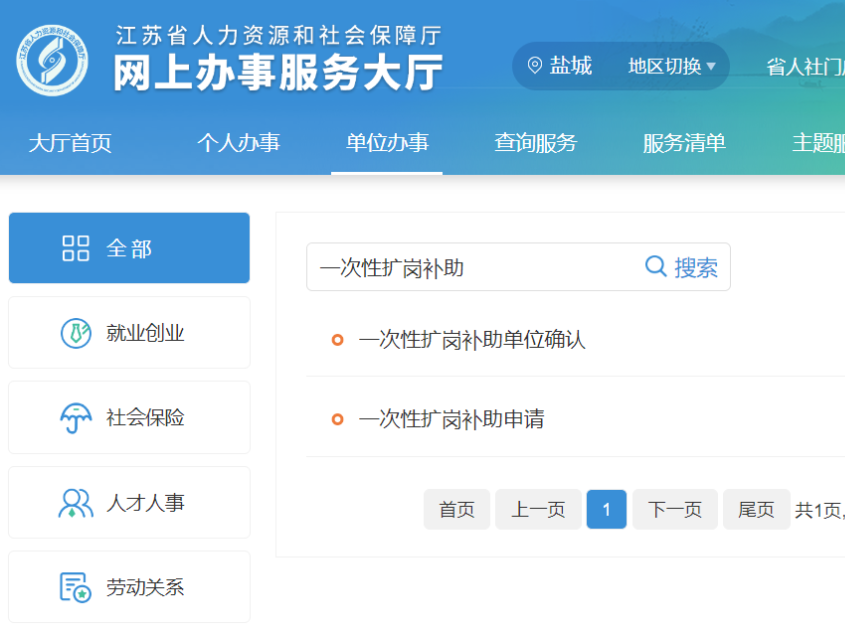Switch to the 个人办事 tab

click(238, 143)
